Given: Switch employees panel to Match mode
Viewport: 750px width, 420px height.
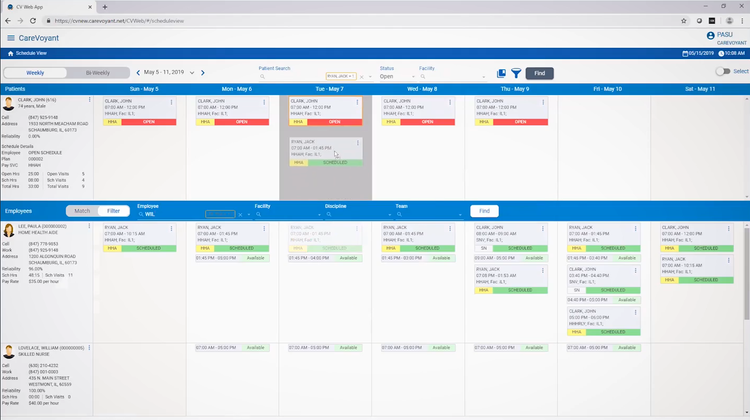Looking at the screenshot, I should [x=82, y=211].
